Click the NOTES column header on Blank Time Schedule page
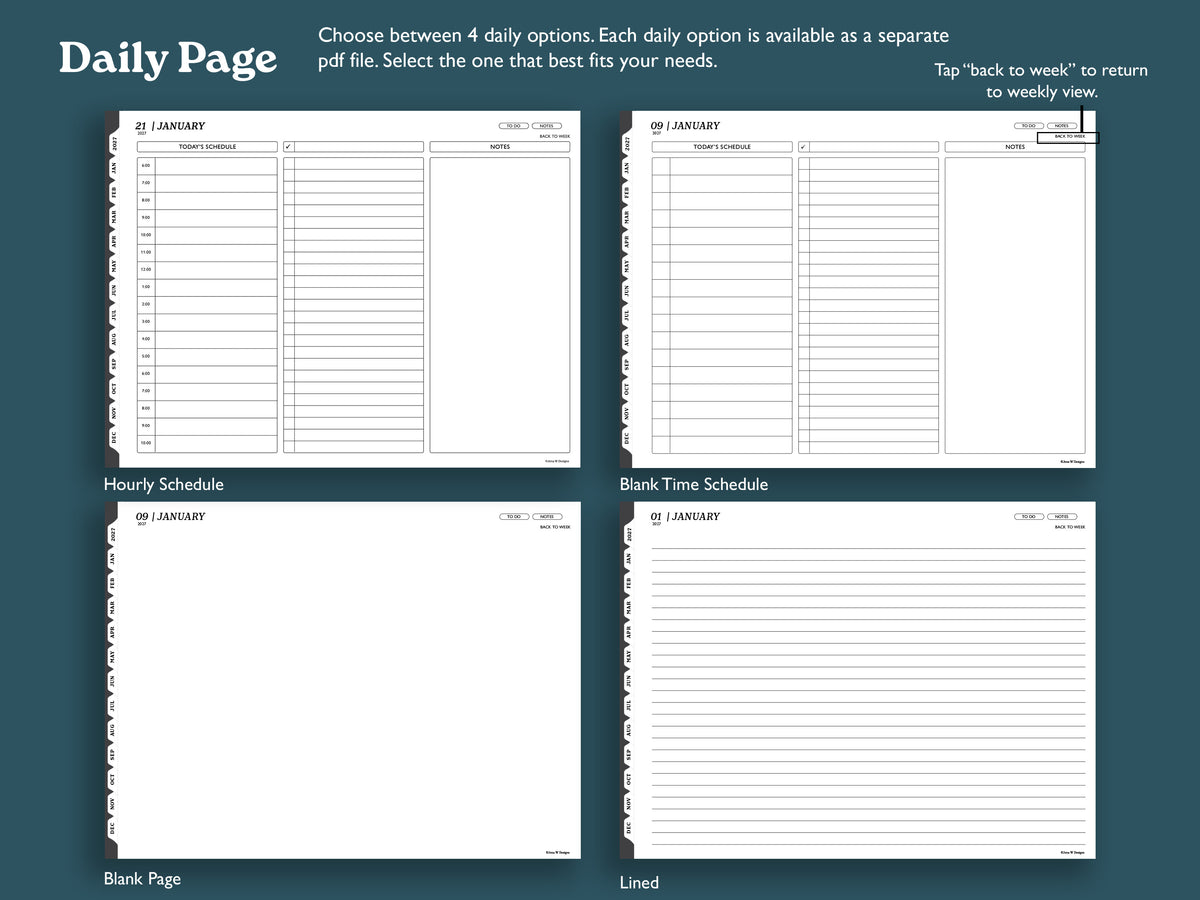Image resolution: width=1200 pixels, height=900 pixels. 1015,147
